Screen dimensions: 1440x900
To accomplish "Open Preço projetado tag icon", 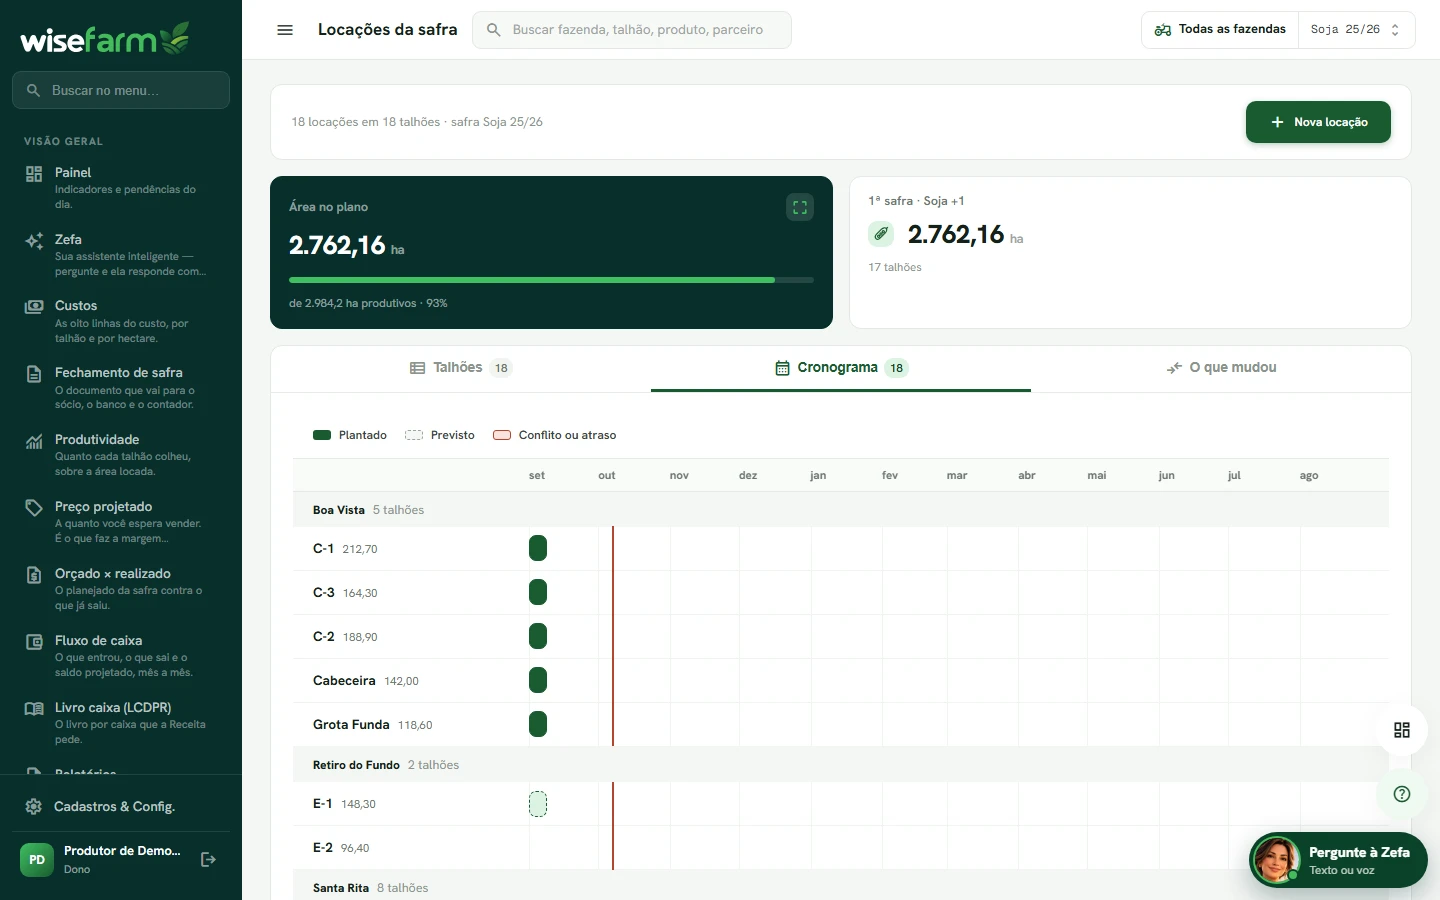I will [x=34, y=508].
